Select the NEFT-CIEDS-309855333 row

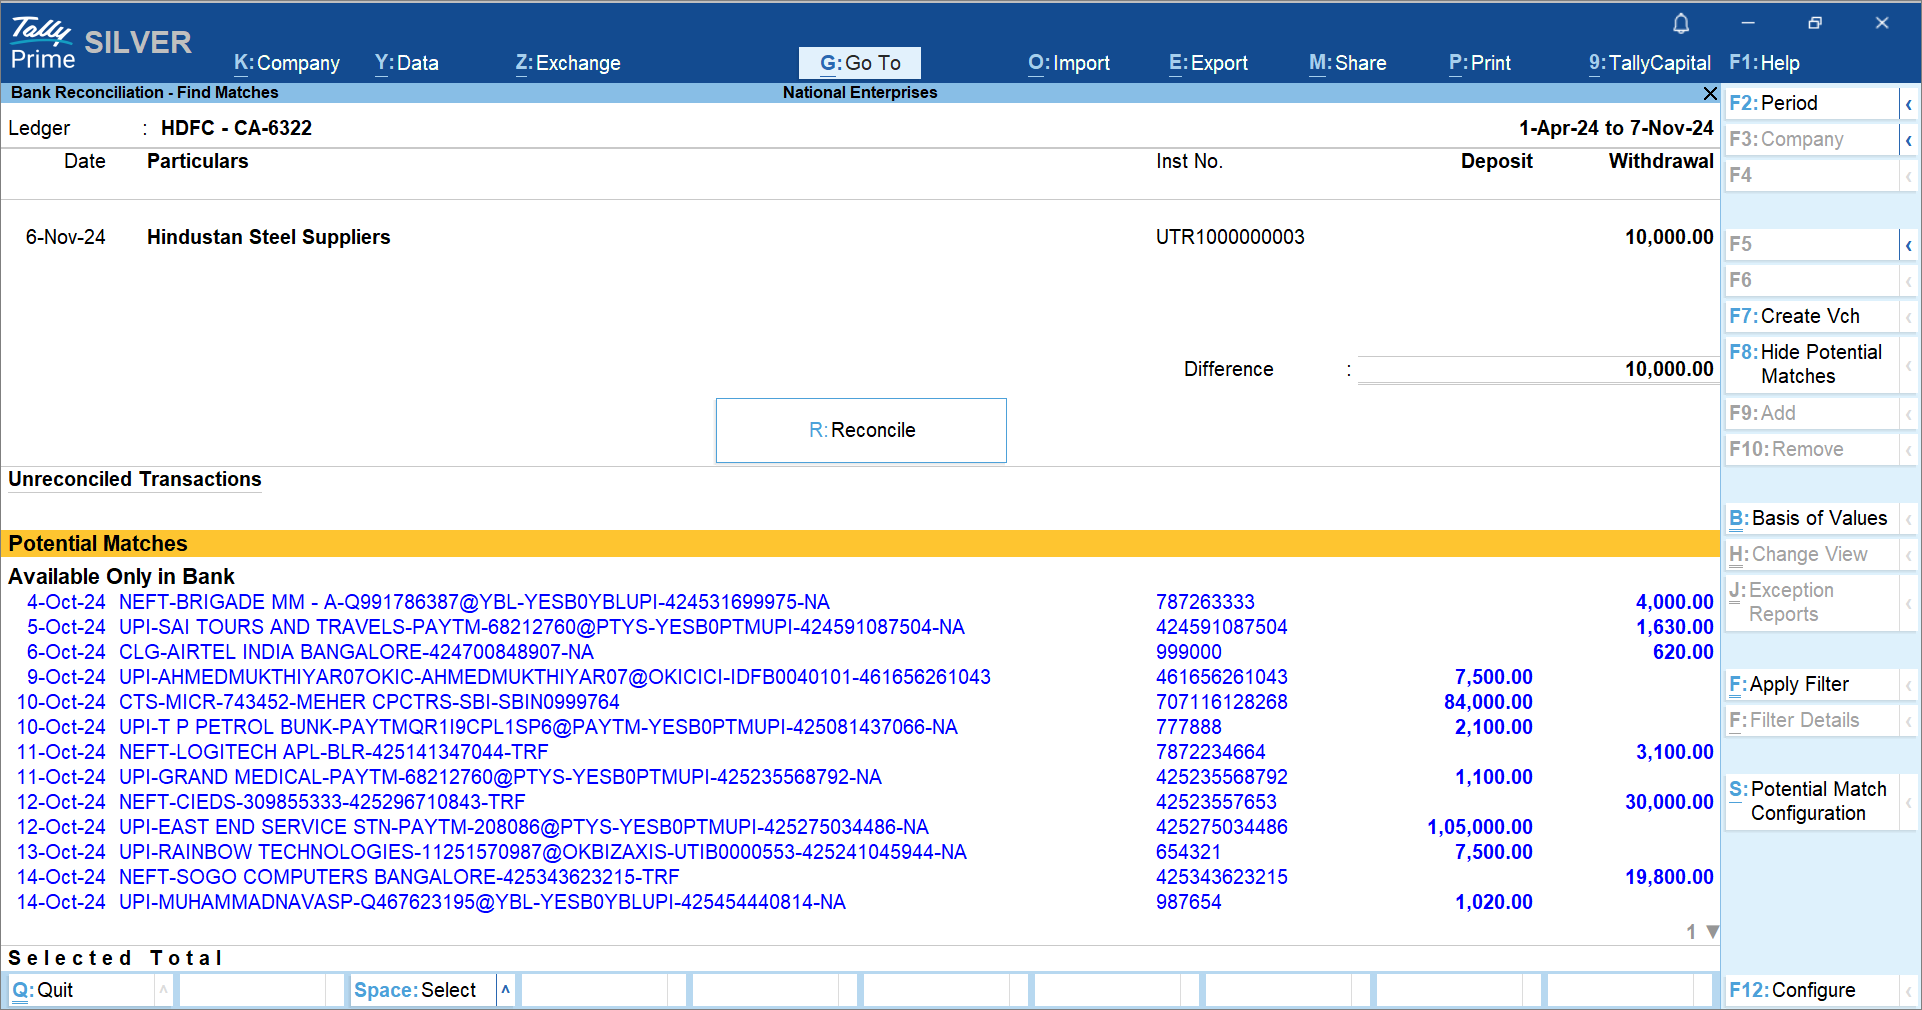click(x=860, y=802)
